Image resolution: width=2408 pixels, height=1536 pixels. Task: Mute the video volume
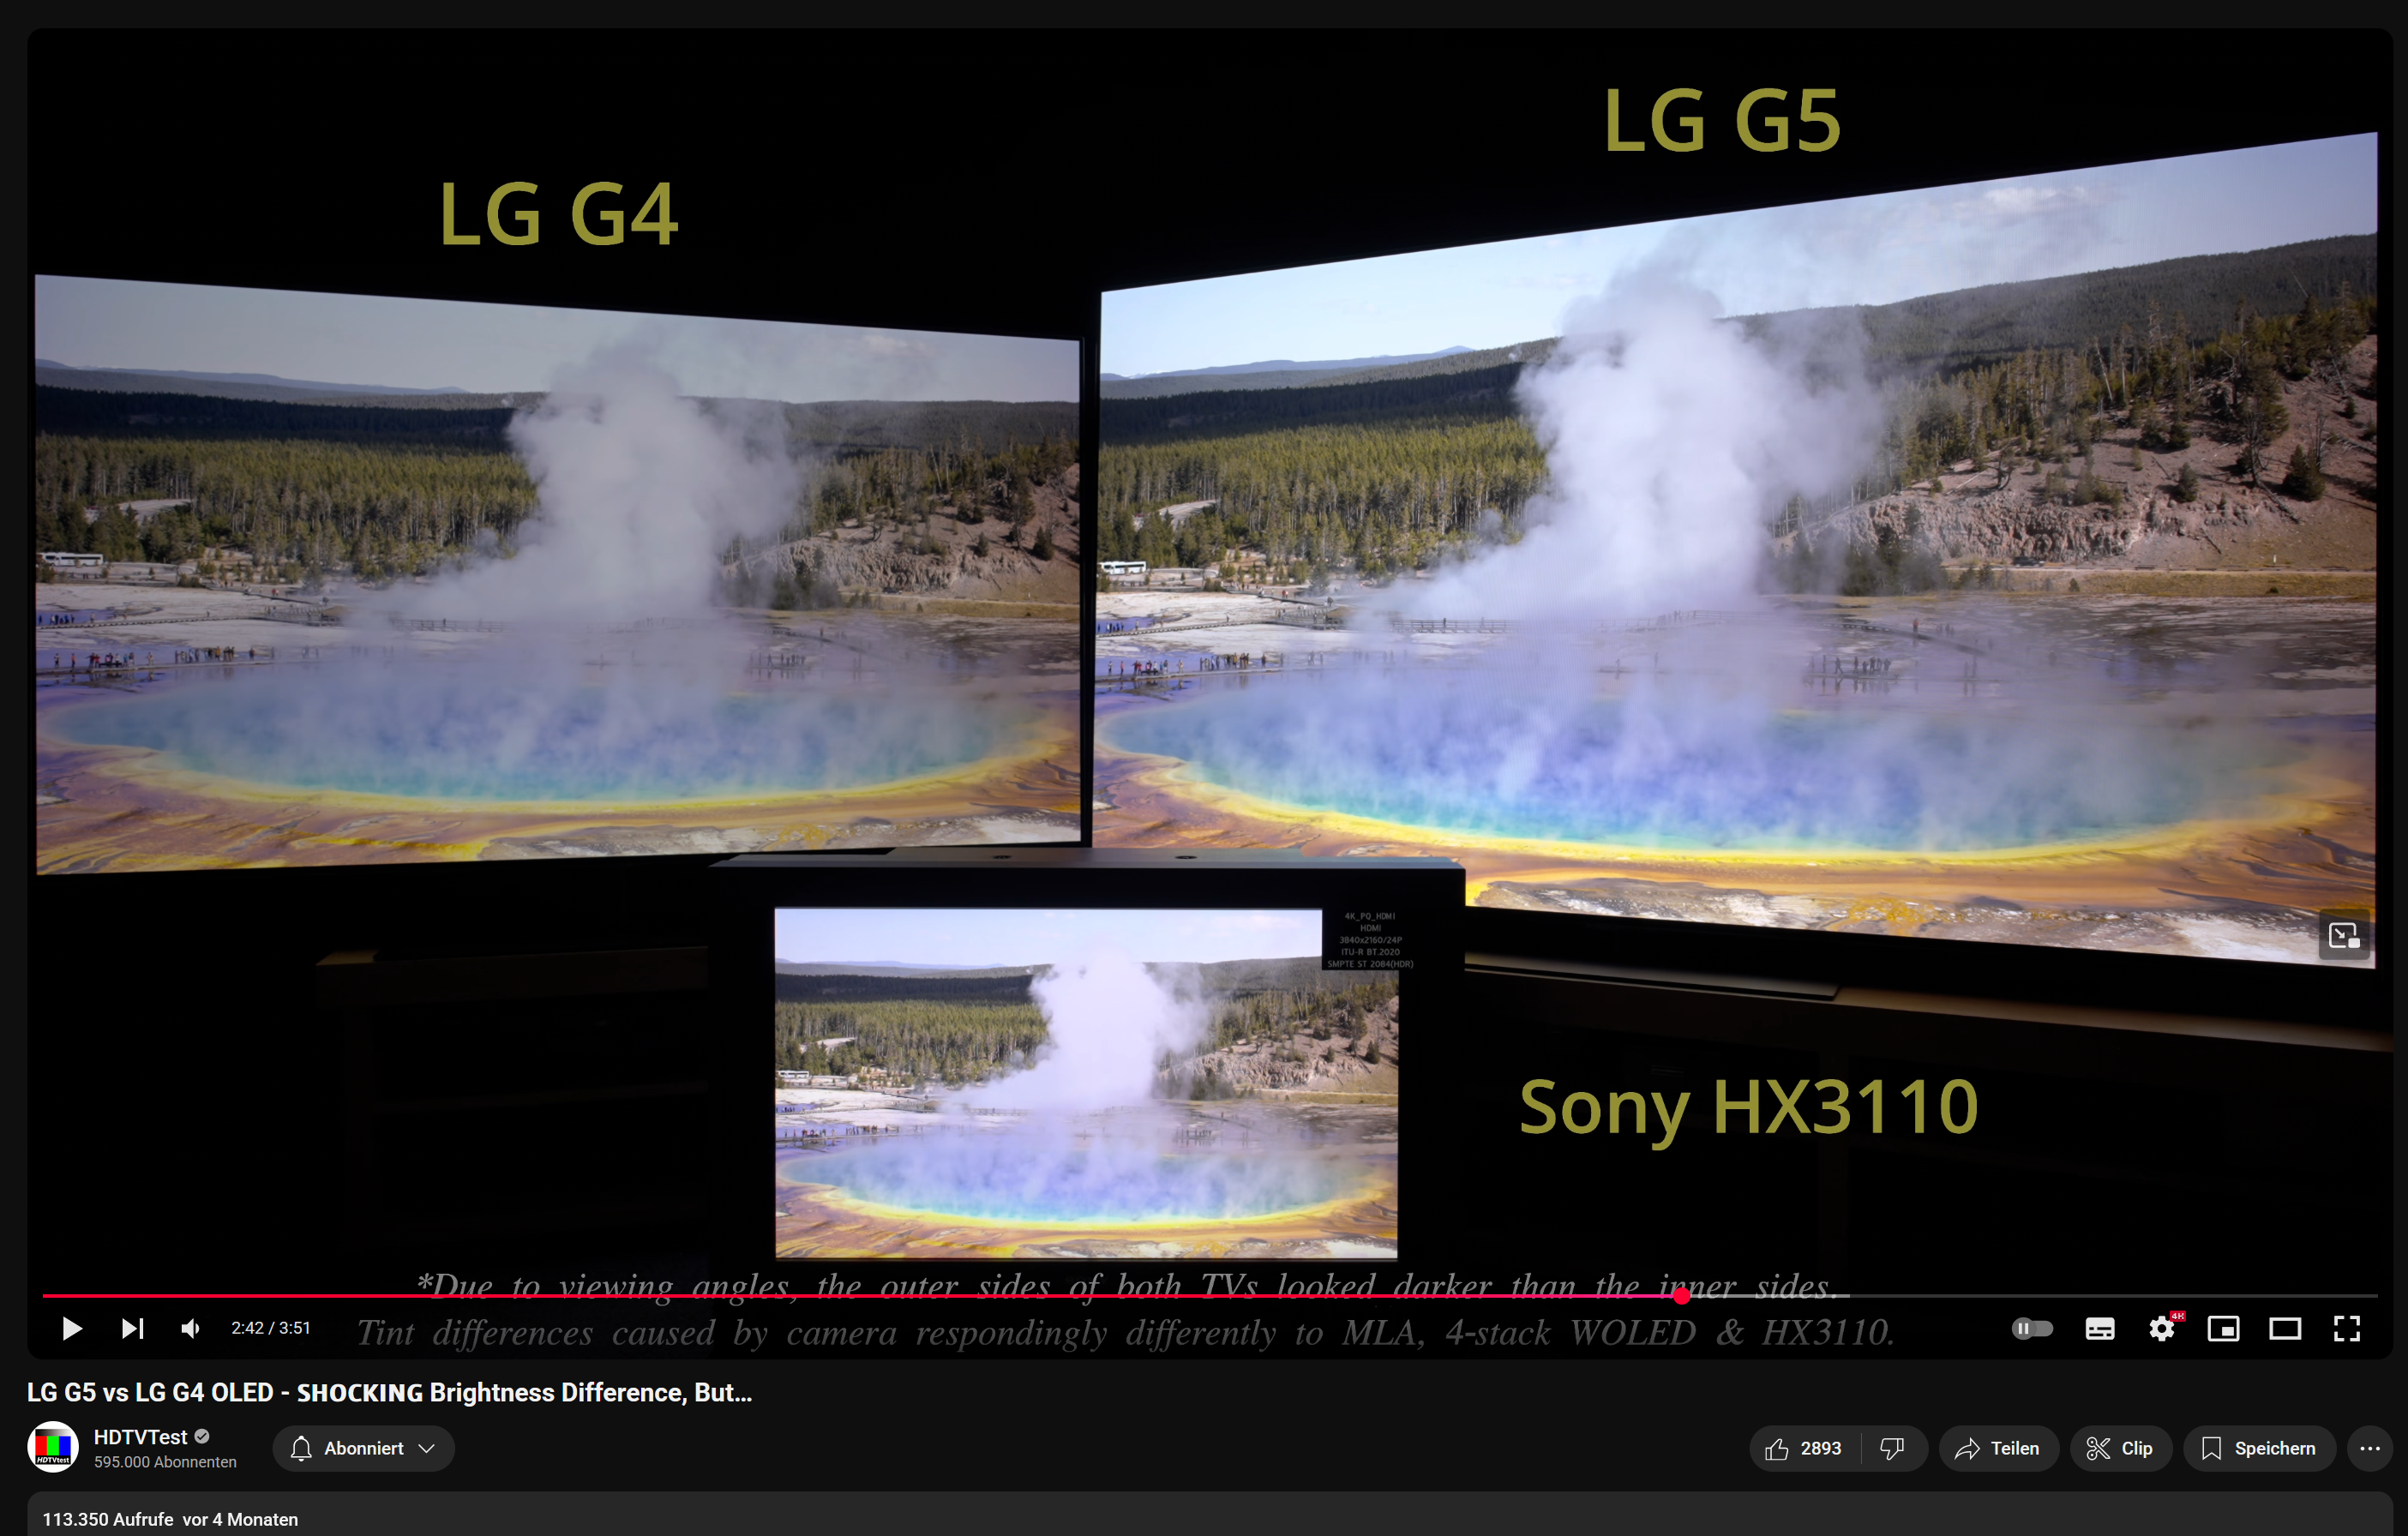[x=190, y=1328]
